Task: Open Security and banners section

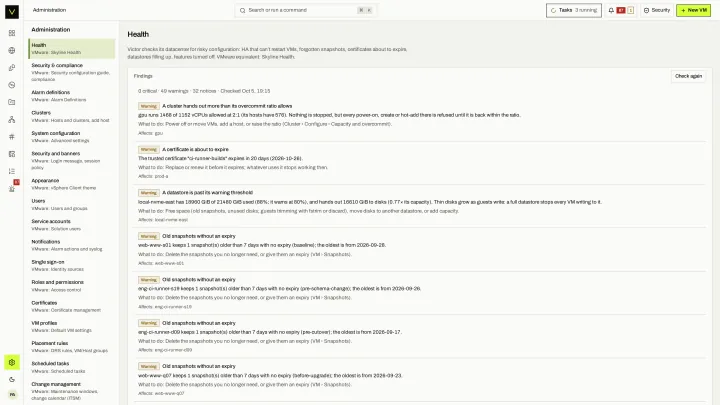Action: point(72,160)
